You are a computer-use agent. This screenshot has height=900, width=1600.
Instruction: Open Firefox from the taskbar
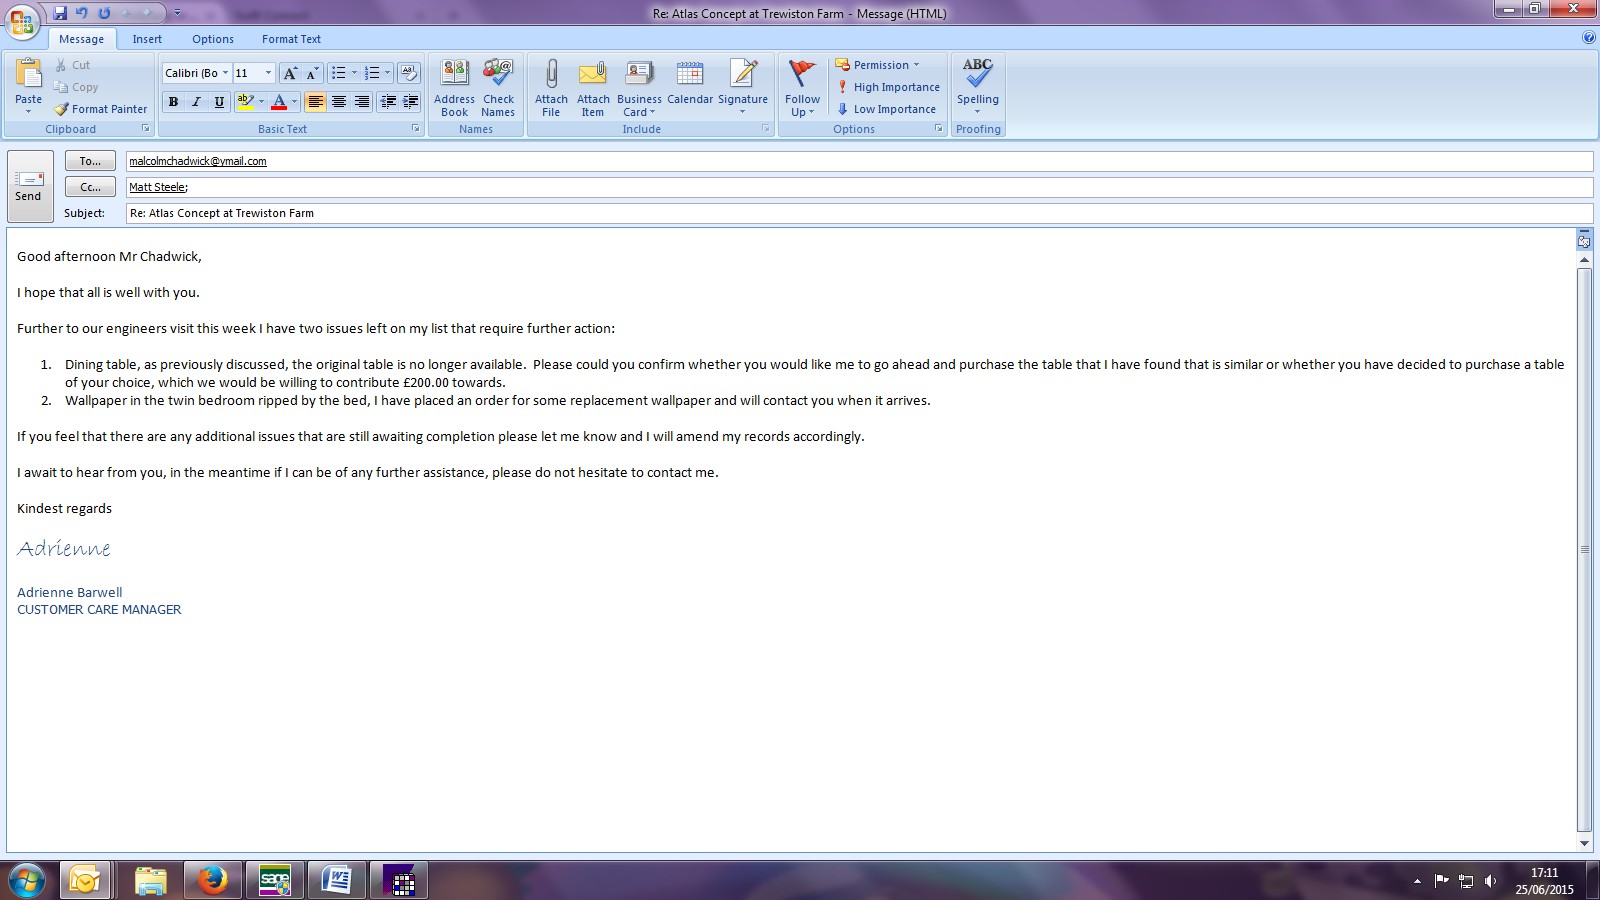(212, 880)
